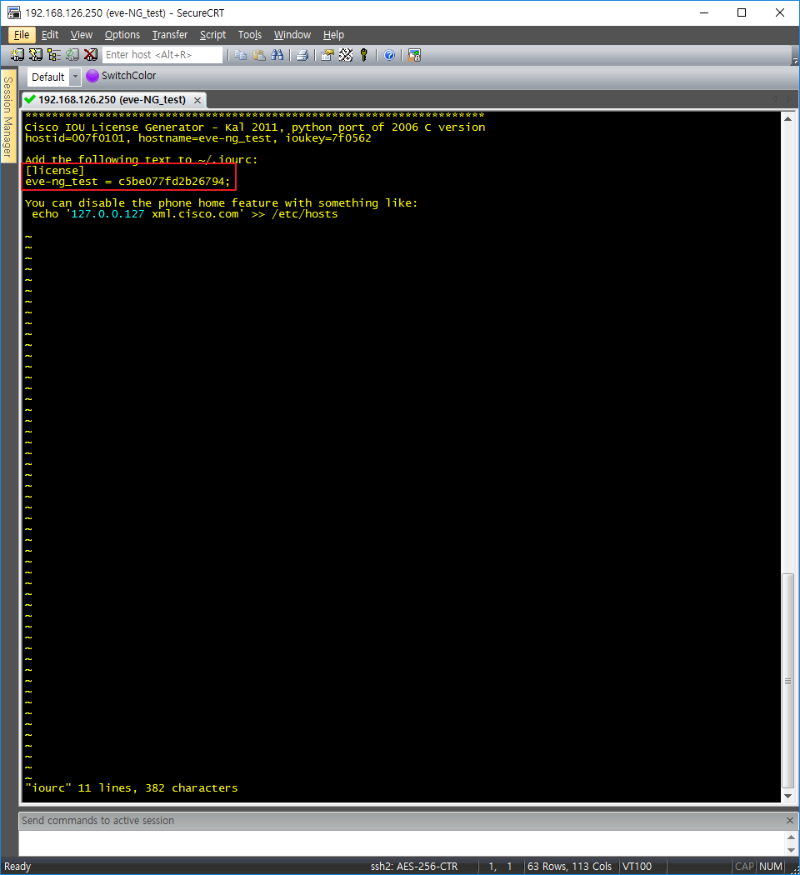Select the 192.168.126.250 (eve-NG_test) tab
The image size is (800, 875).
click(110, 100)
